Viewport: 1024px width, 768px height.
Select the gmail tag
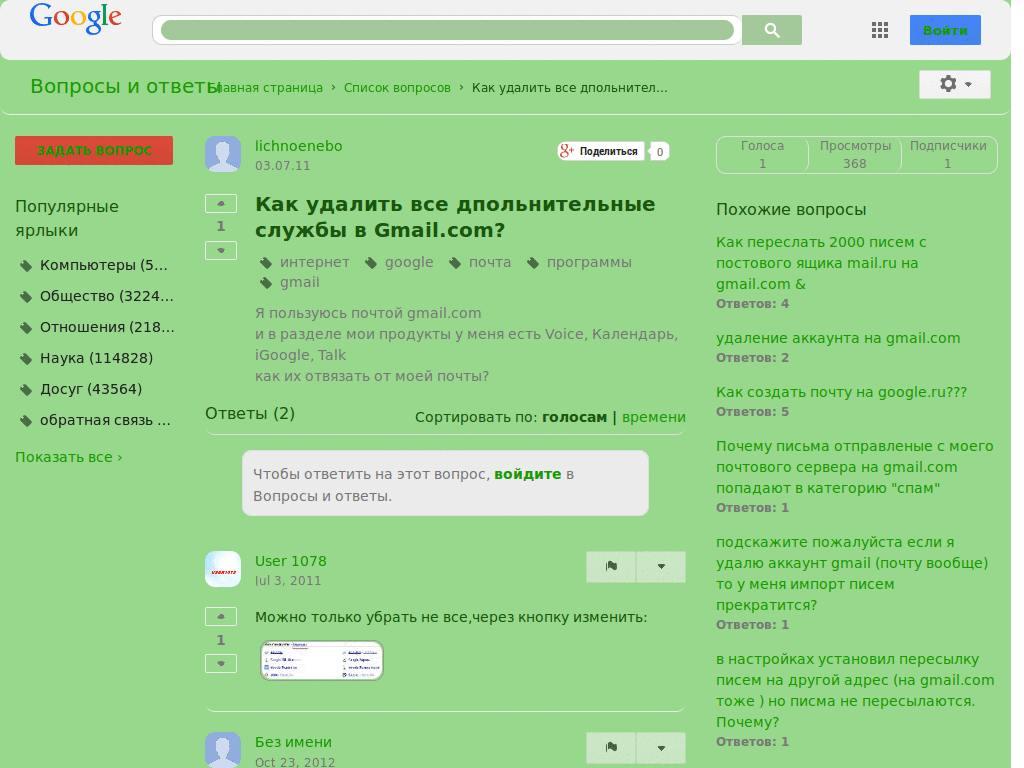(300, 282)
